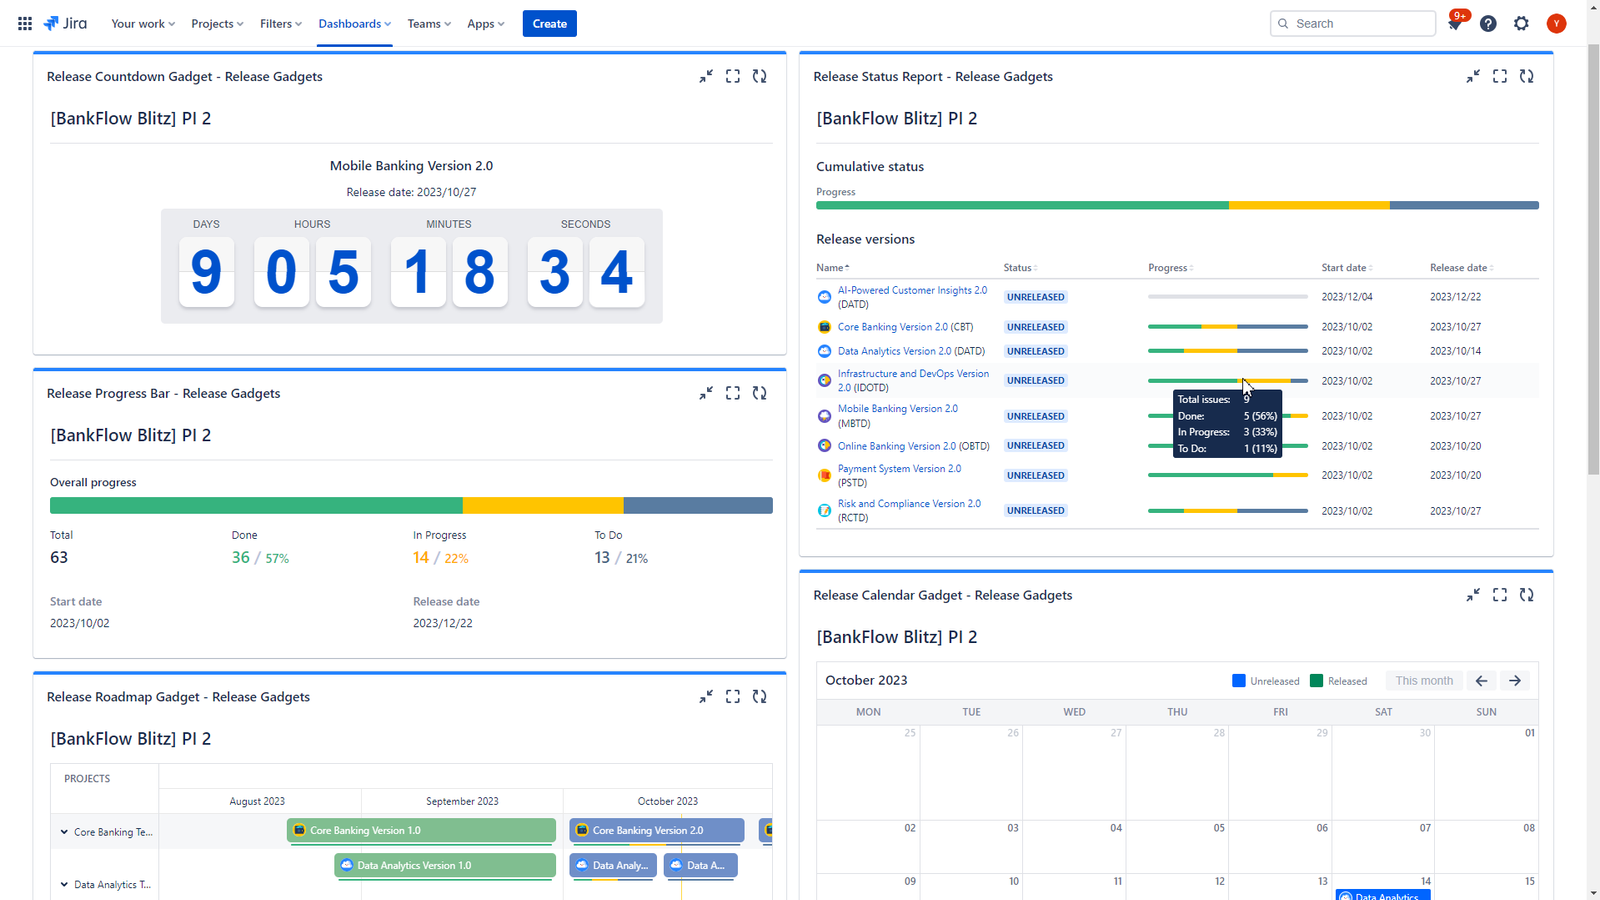1600x900 pixels.
Task: Refresh the Release Roadmap Gadget
Action: [760, 696]
